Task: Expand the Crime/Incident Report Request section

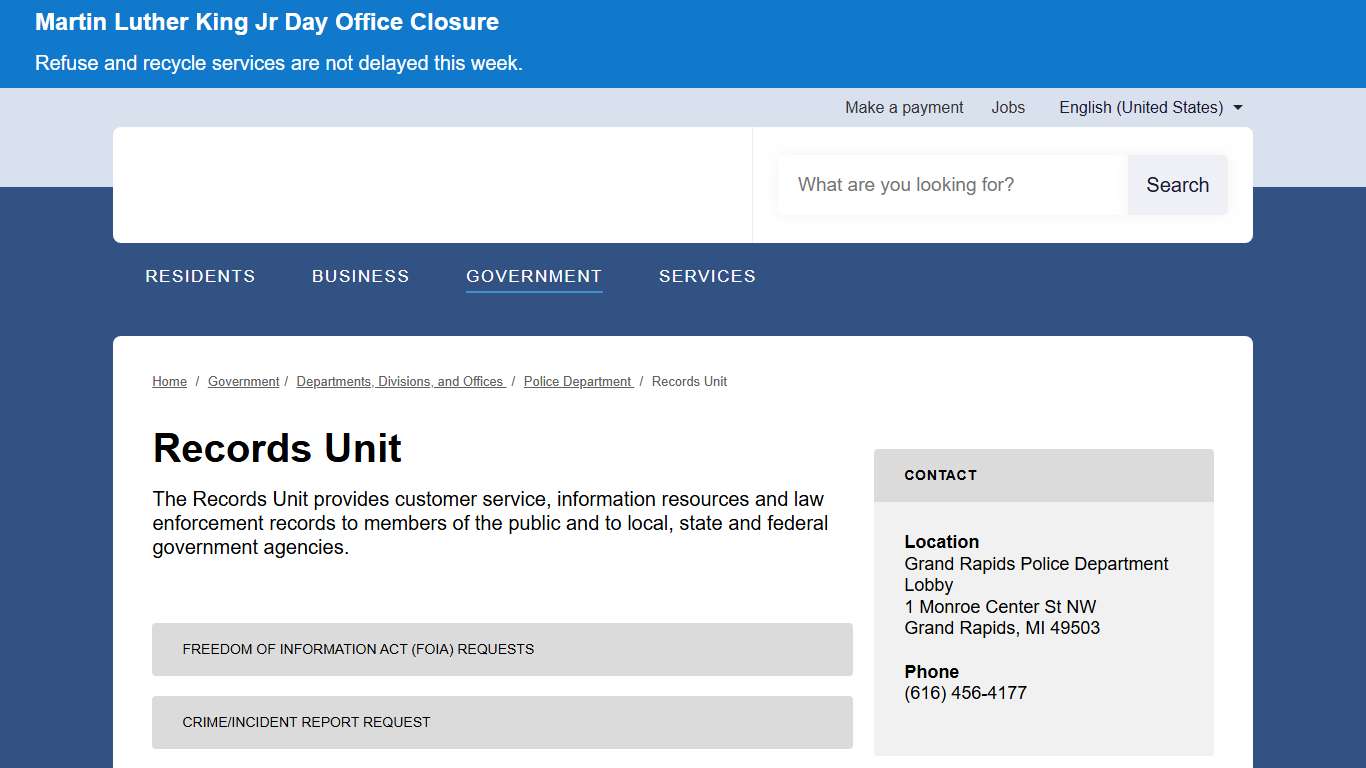Action: tap(502, 722)
